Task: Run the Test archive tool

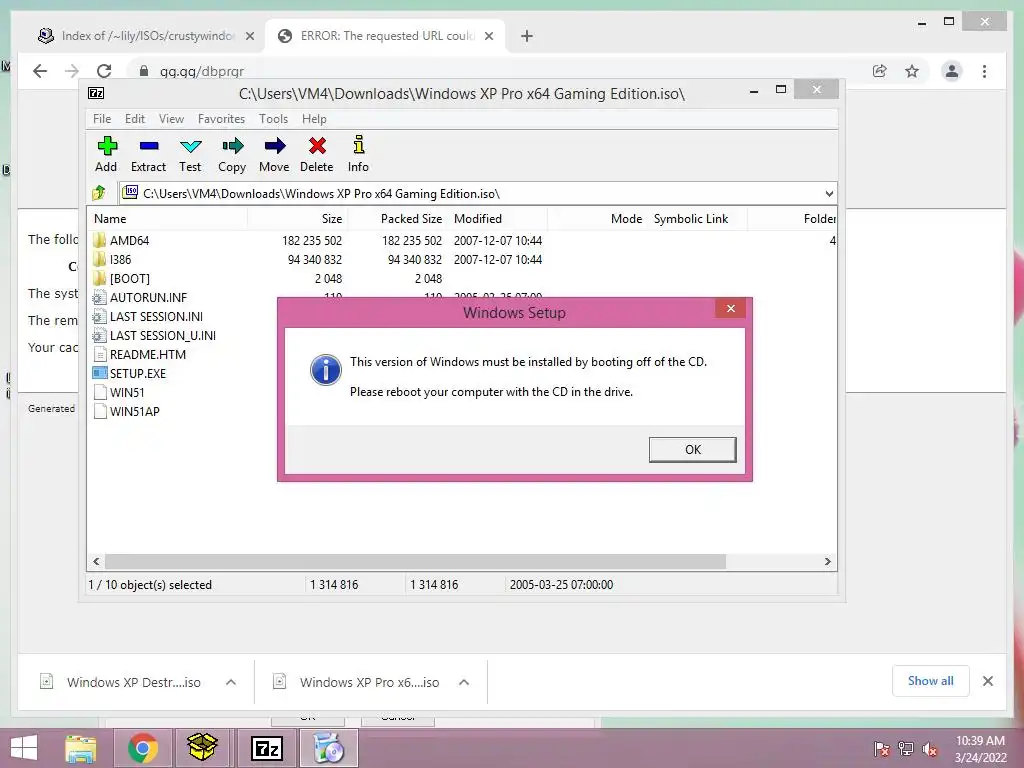Action: coord(190,154)
